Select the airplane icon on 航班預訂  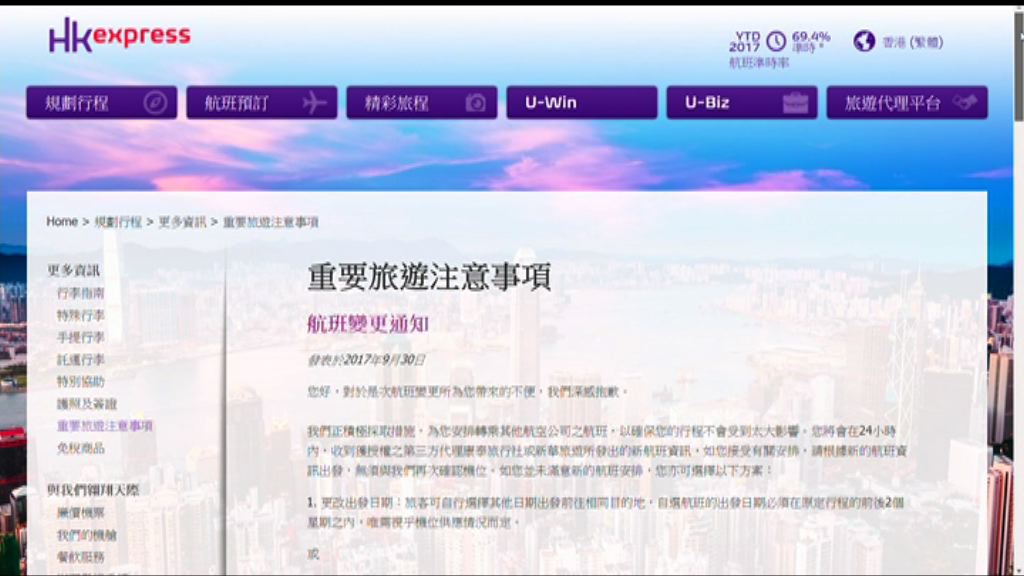tap(315, 102)
